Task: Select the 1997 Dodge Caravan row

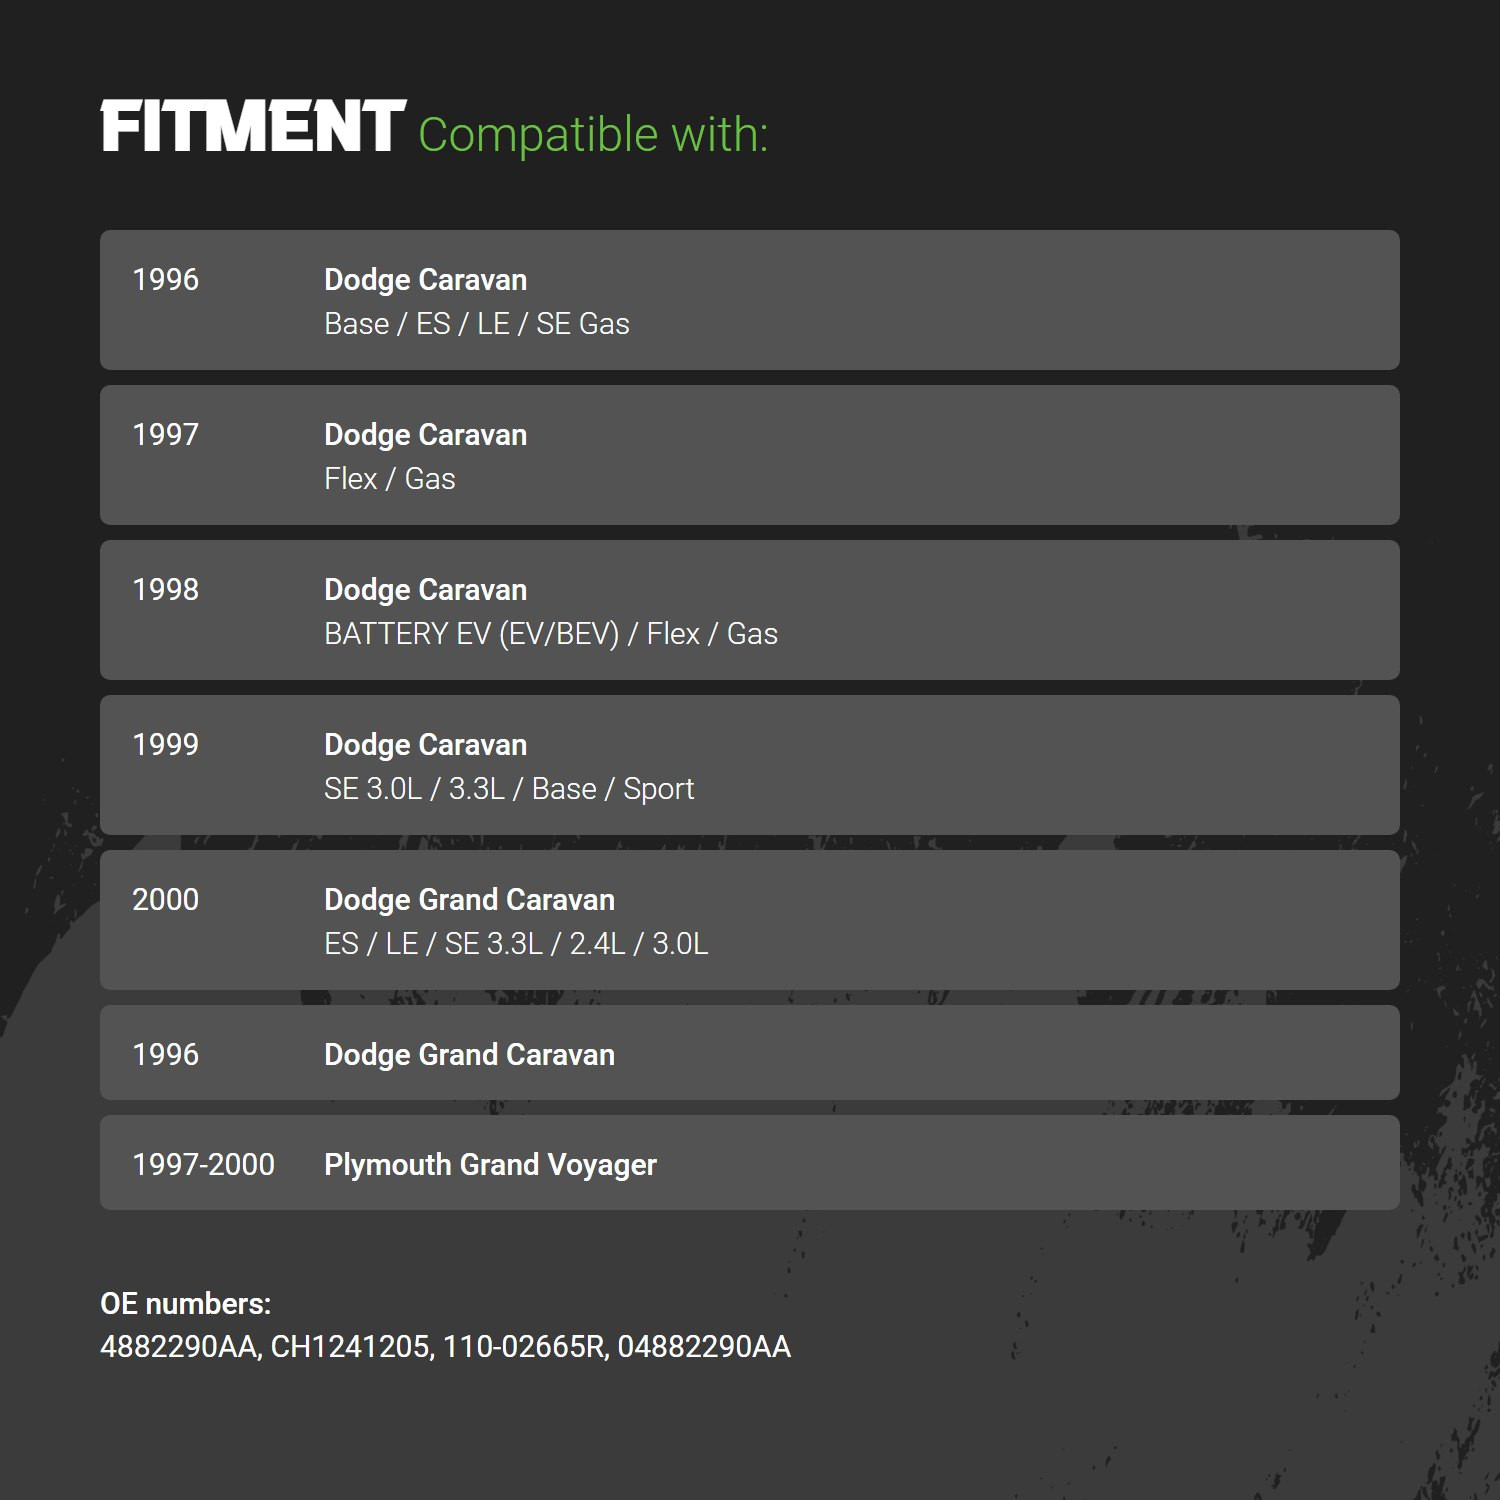Action: [x=750, y=455]
